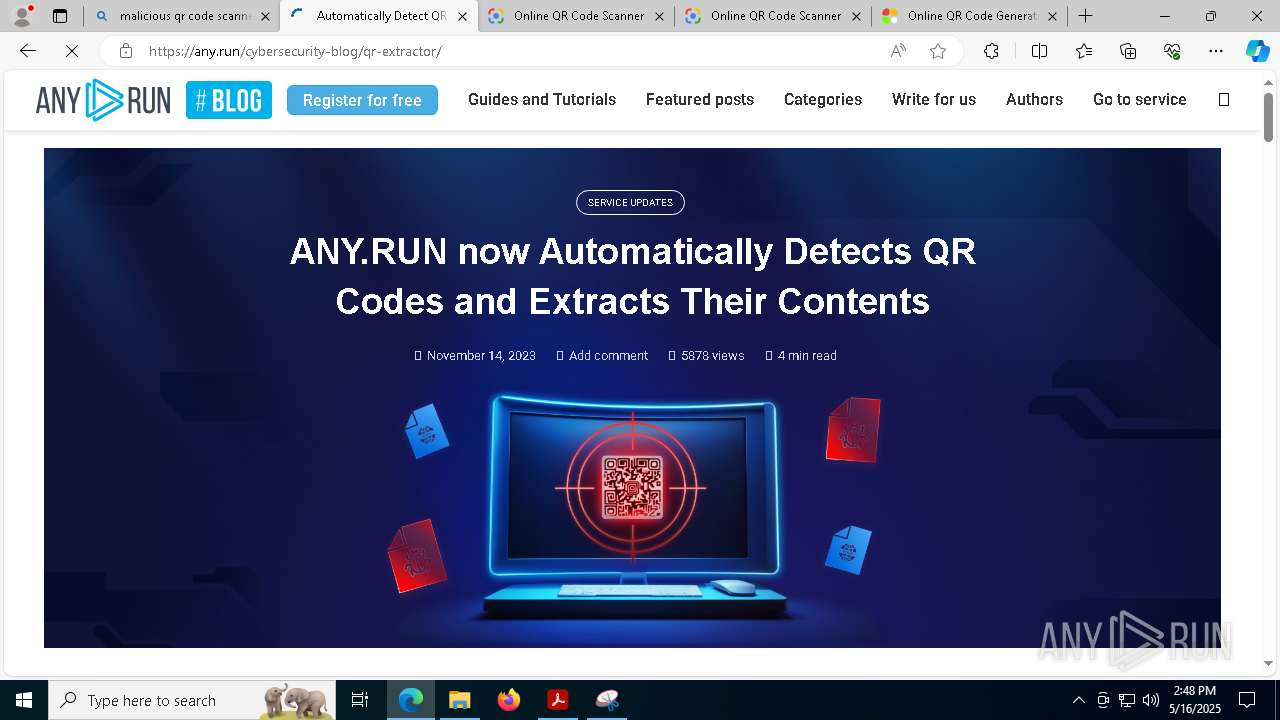Screen dimensions: 1280x720
Task: Click the SERVICE UPDATES category tag
Action: 630,202
